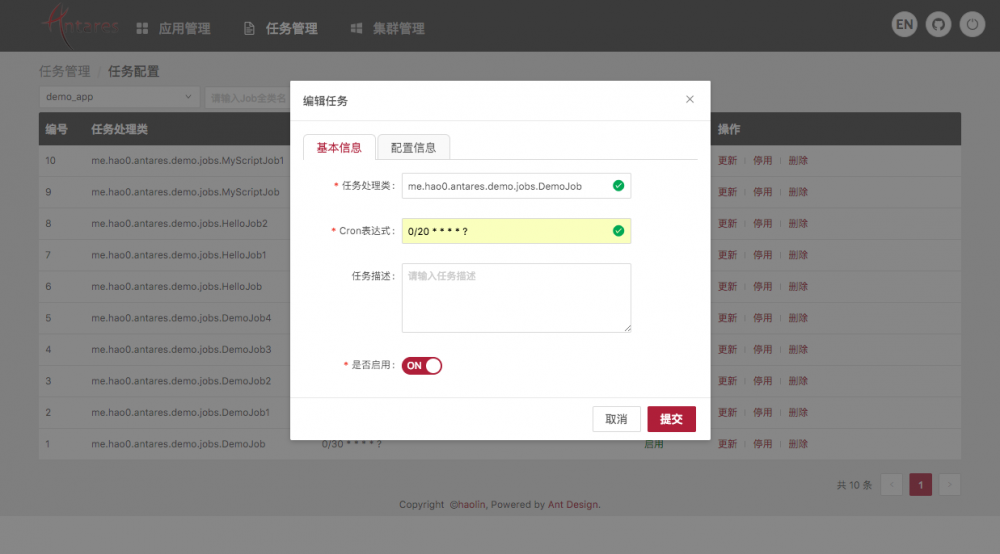Submit the form with 提交
This screenshot has width=1000, height=554.
pyautogui.click(x=671, y=419)
